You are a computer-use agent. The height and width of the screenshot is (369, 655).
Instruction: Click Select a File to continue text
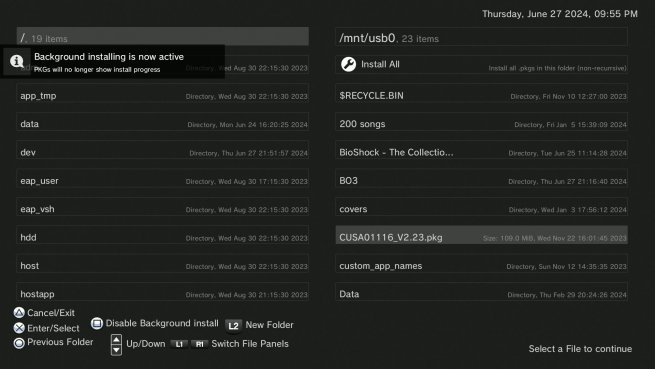(x=580, y=349)
